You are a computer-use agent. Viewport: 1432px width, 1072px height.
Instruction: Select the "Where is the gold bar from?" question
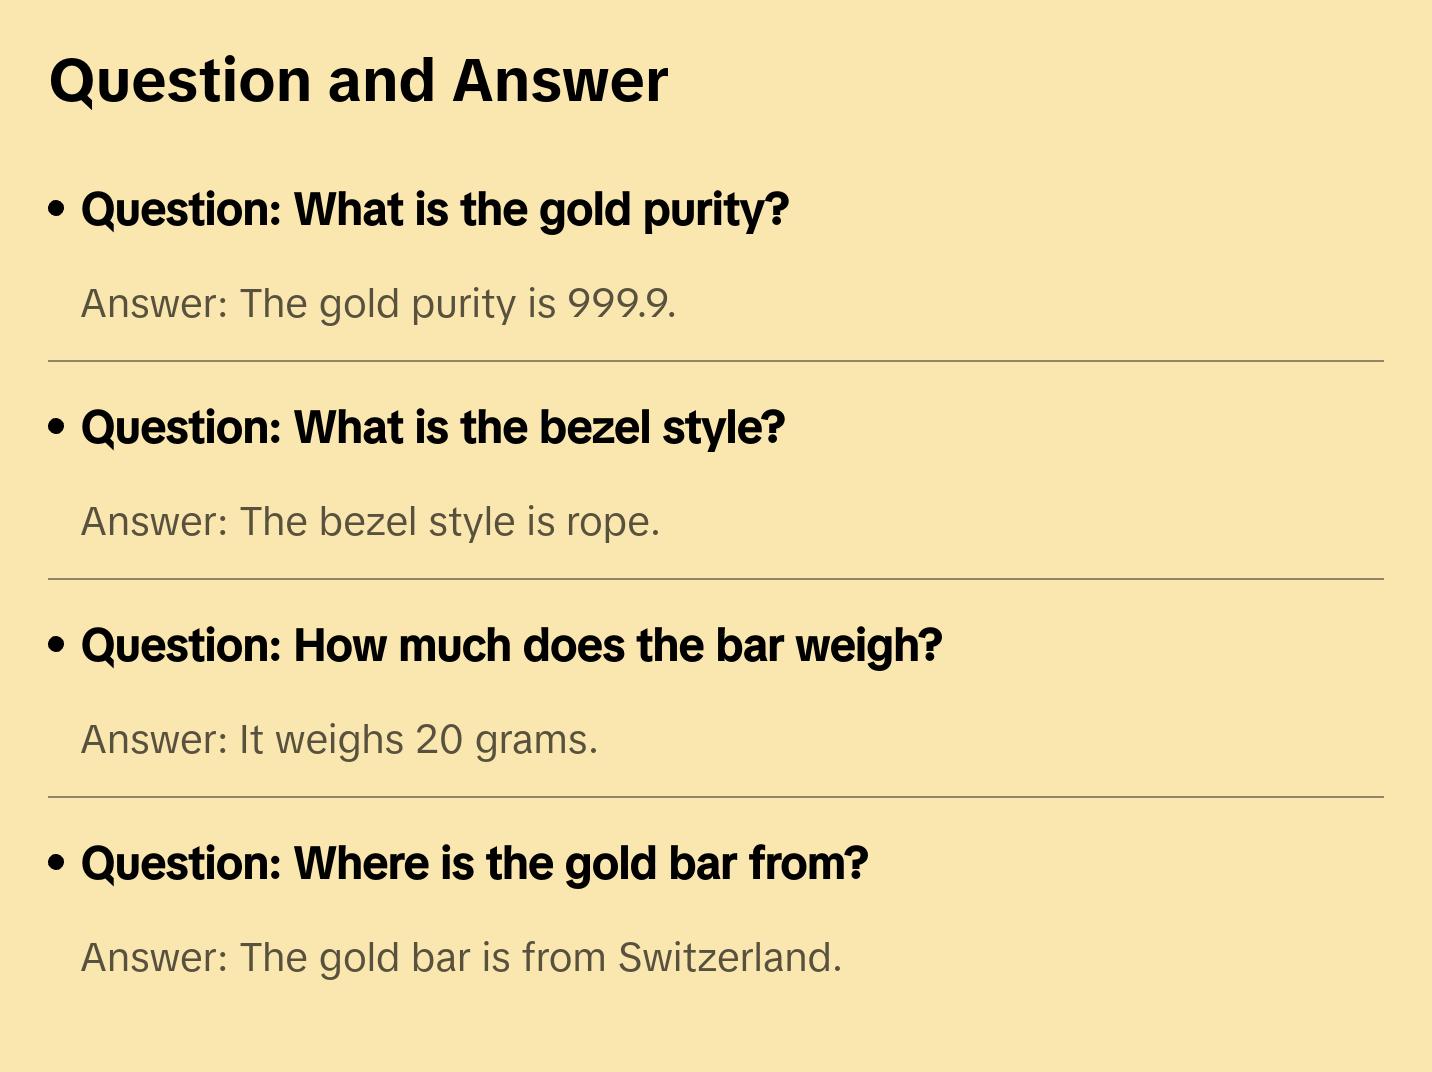[x=474, y=864]
